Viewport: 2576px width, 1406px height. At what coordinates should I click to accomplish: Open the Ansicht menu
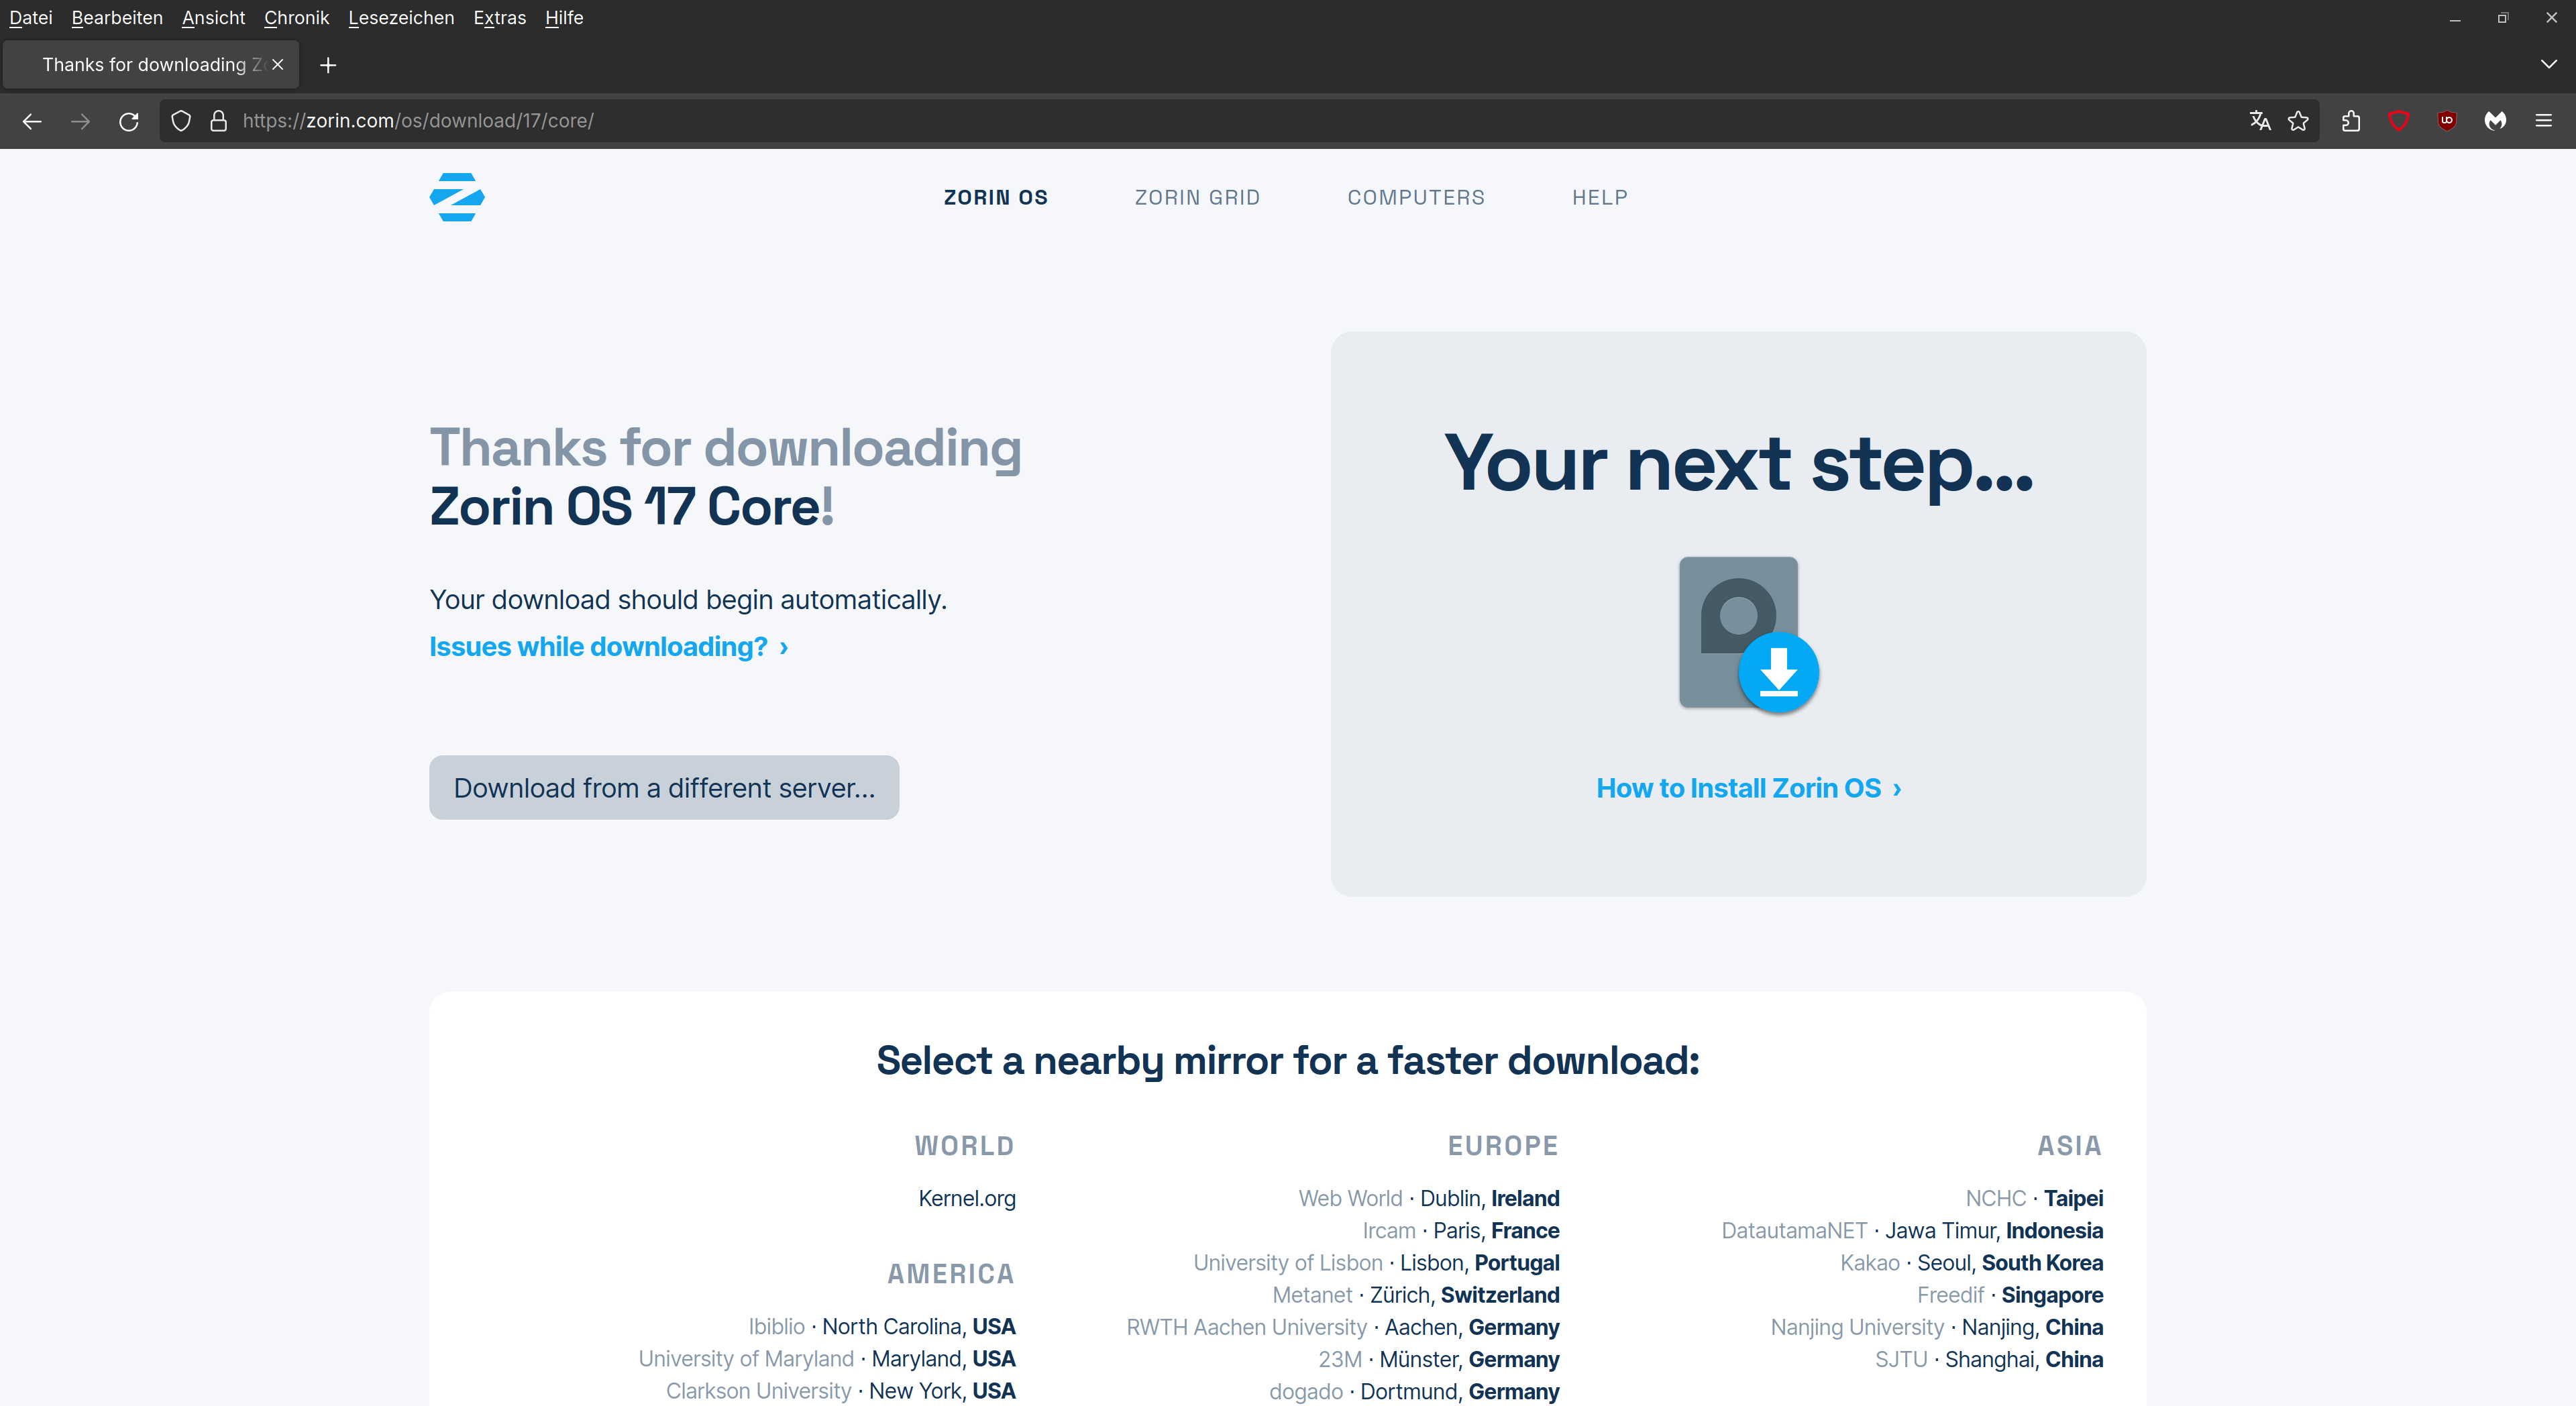pyautogui.click(x=213, y=18)
